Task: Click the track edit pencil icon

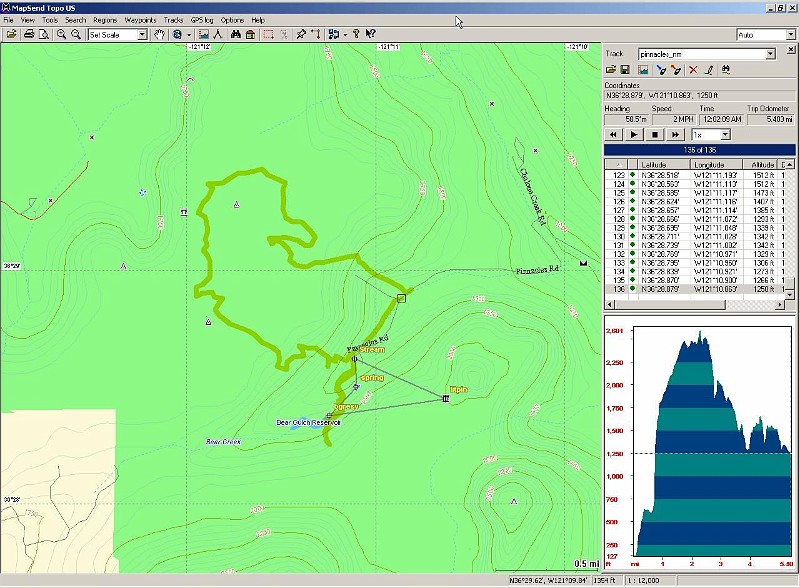Action: [x=709, y=69]
